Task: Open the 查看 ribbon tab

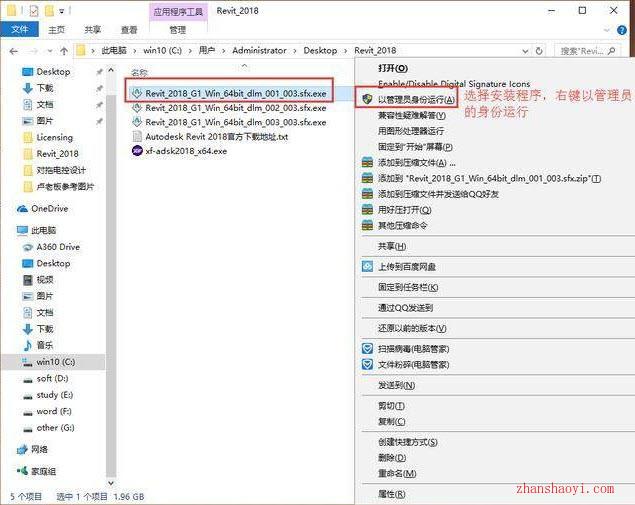Action: pyautogui.click(x=129, y=30)
